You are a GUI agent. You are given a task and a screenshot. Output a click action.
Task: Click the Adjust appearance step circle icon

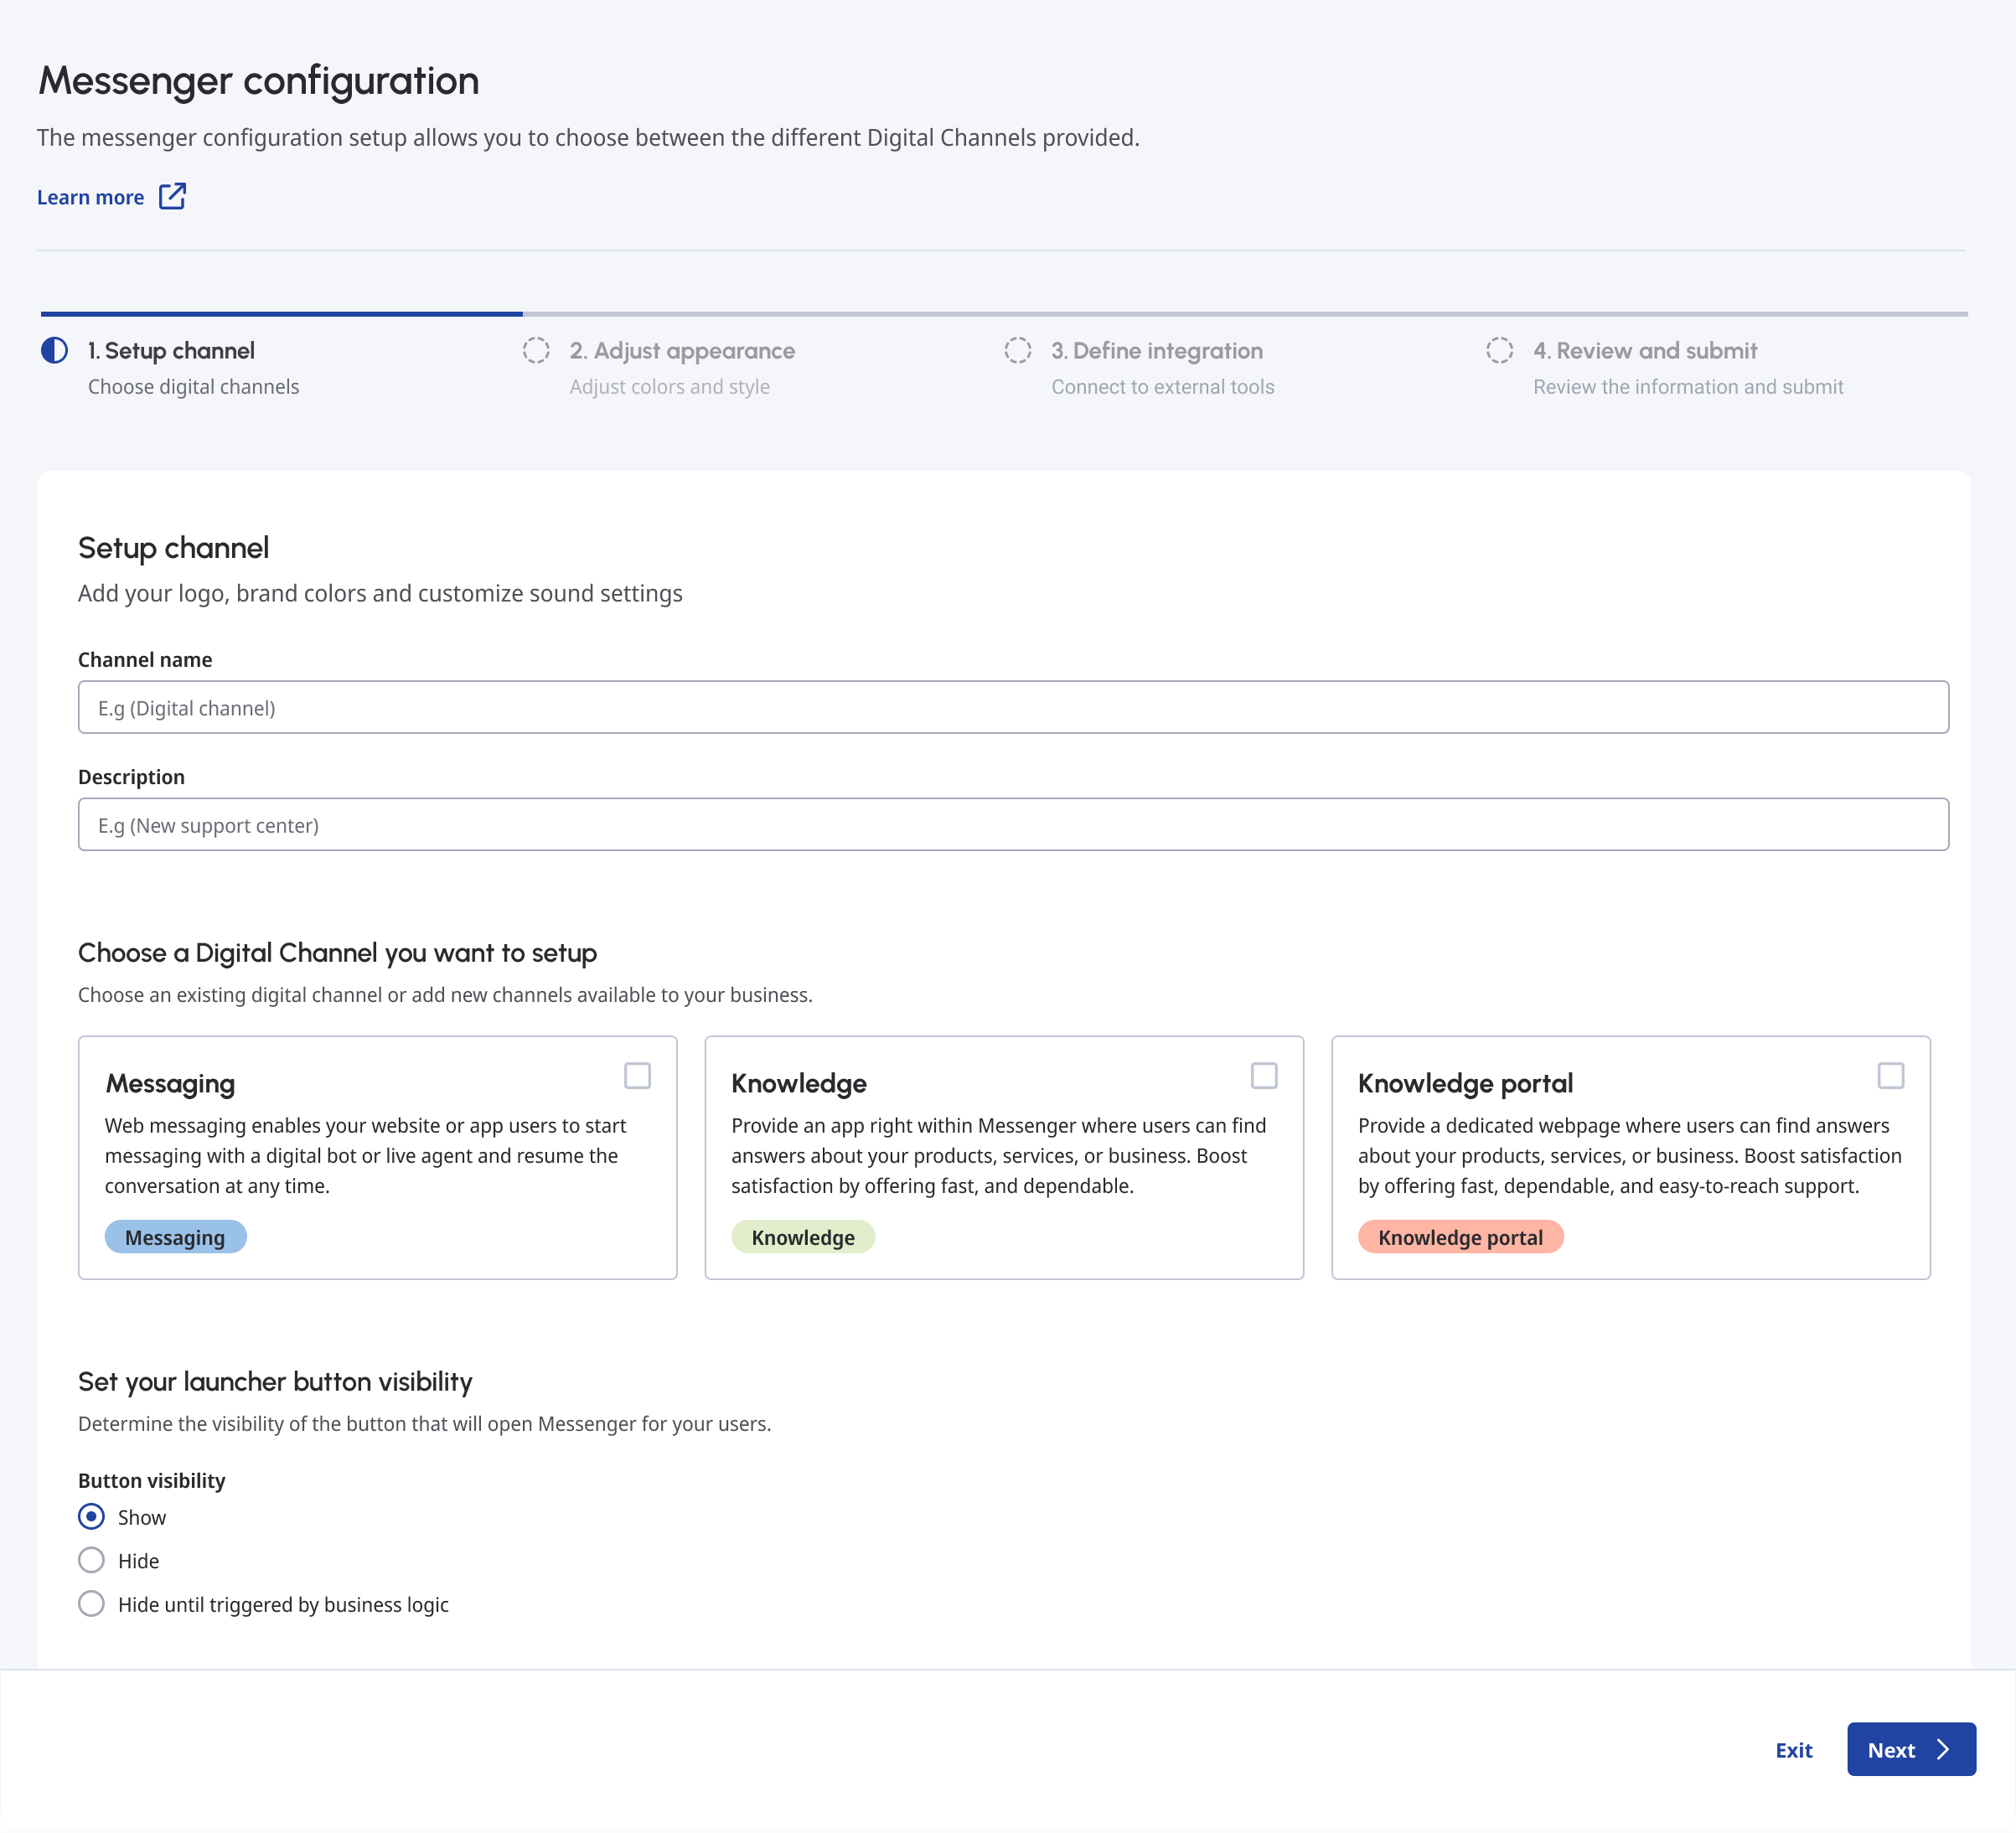[x=536, y=351]
